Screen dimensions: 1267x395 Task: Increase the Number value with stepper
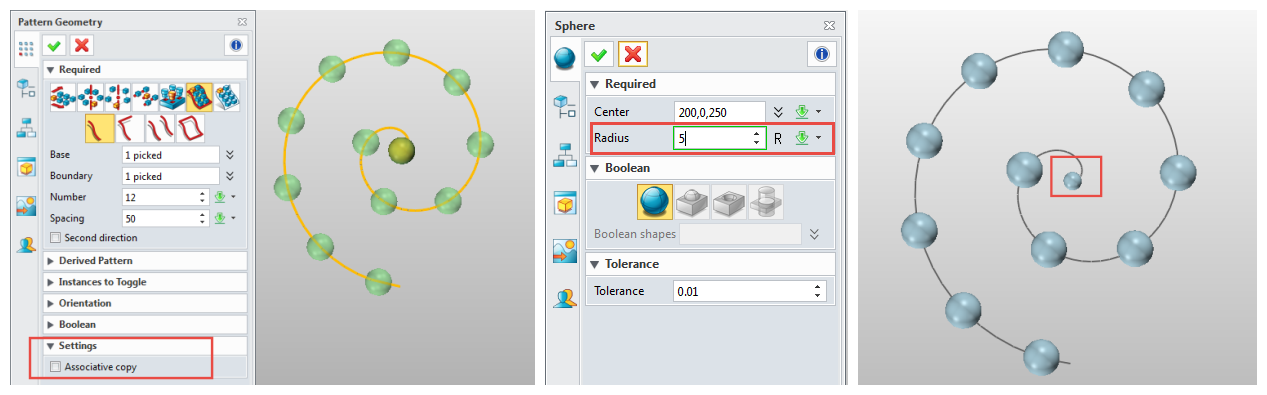203,194
